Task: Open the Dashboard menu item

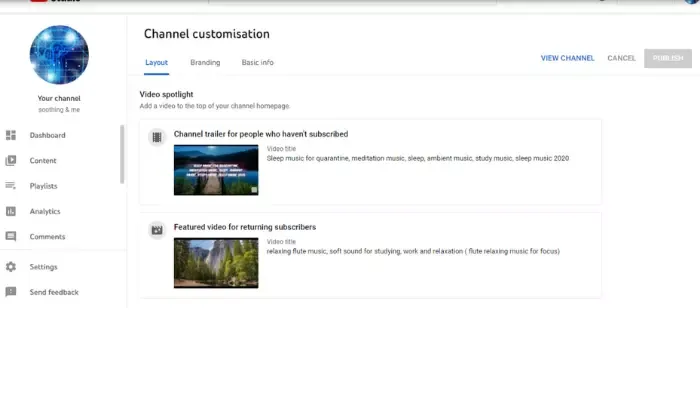Action: [47, 135]
